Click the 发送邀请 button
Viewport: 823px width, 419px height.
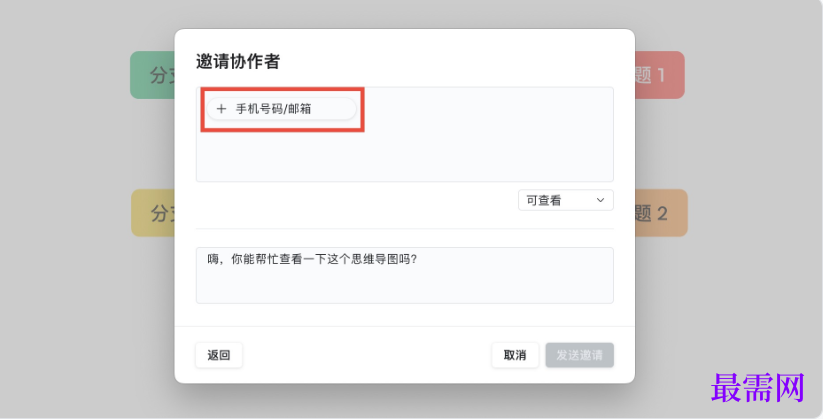(x=579, y=355)
